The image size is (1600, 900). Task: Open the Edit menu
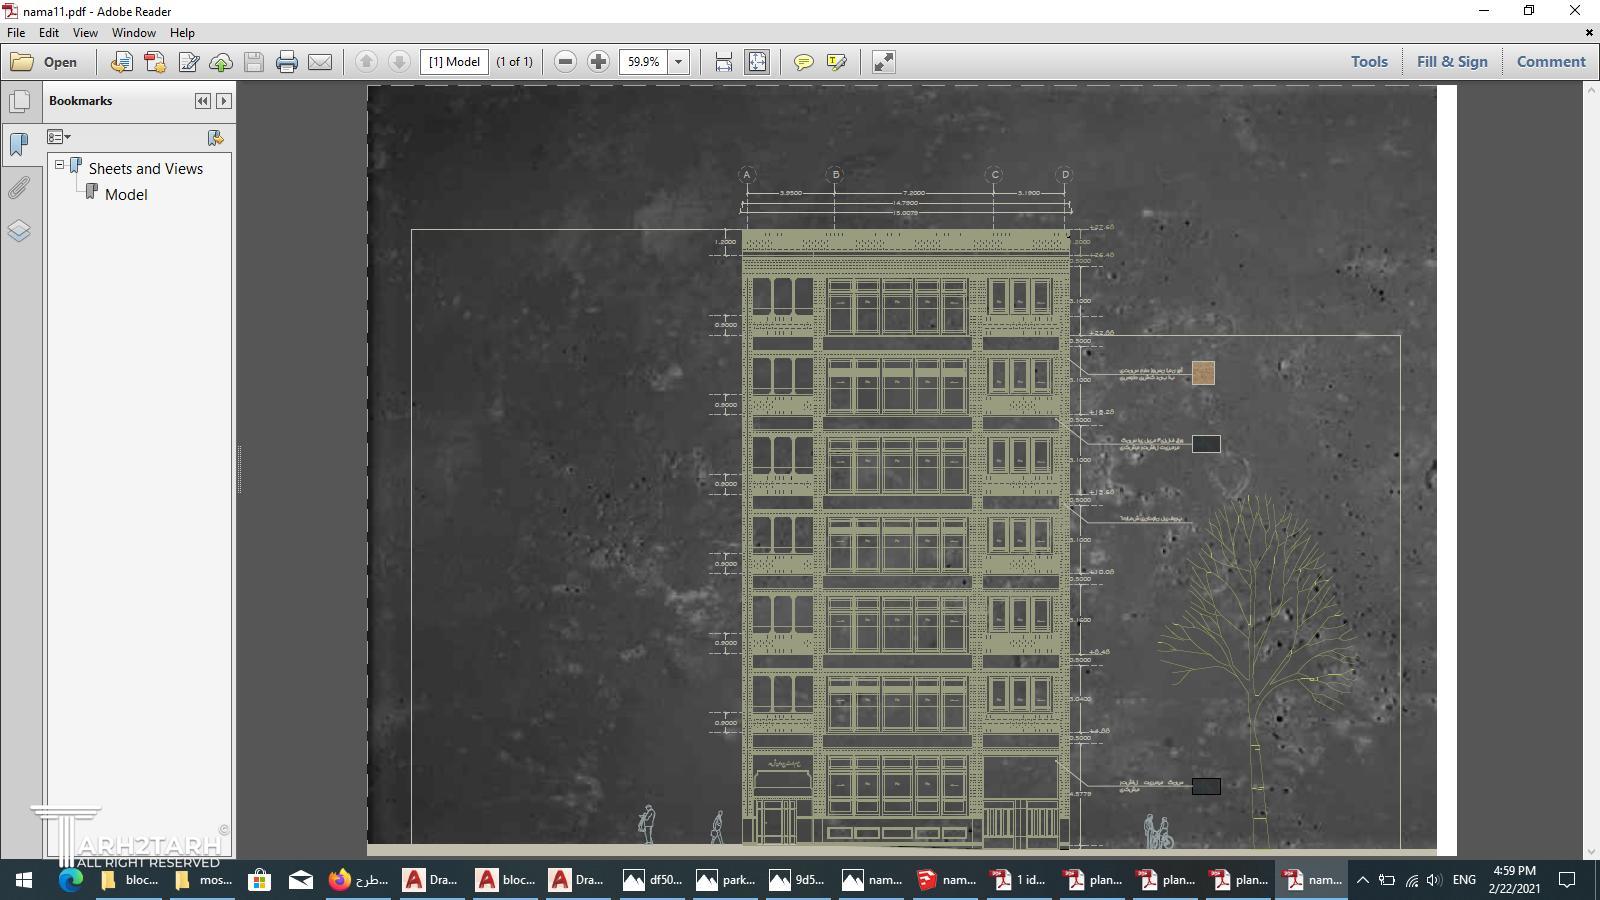(x=48, y=32)
